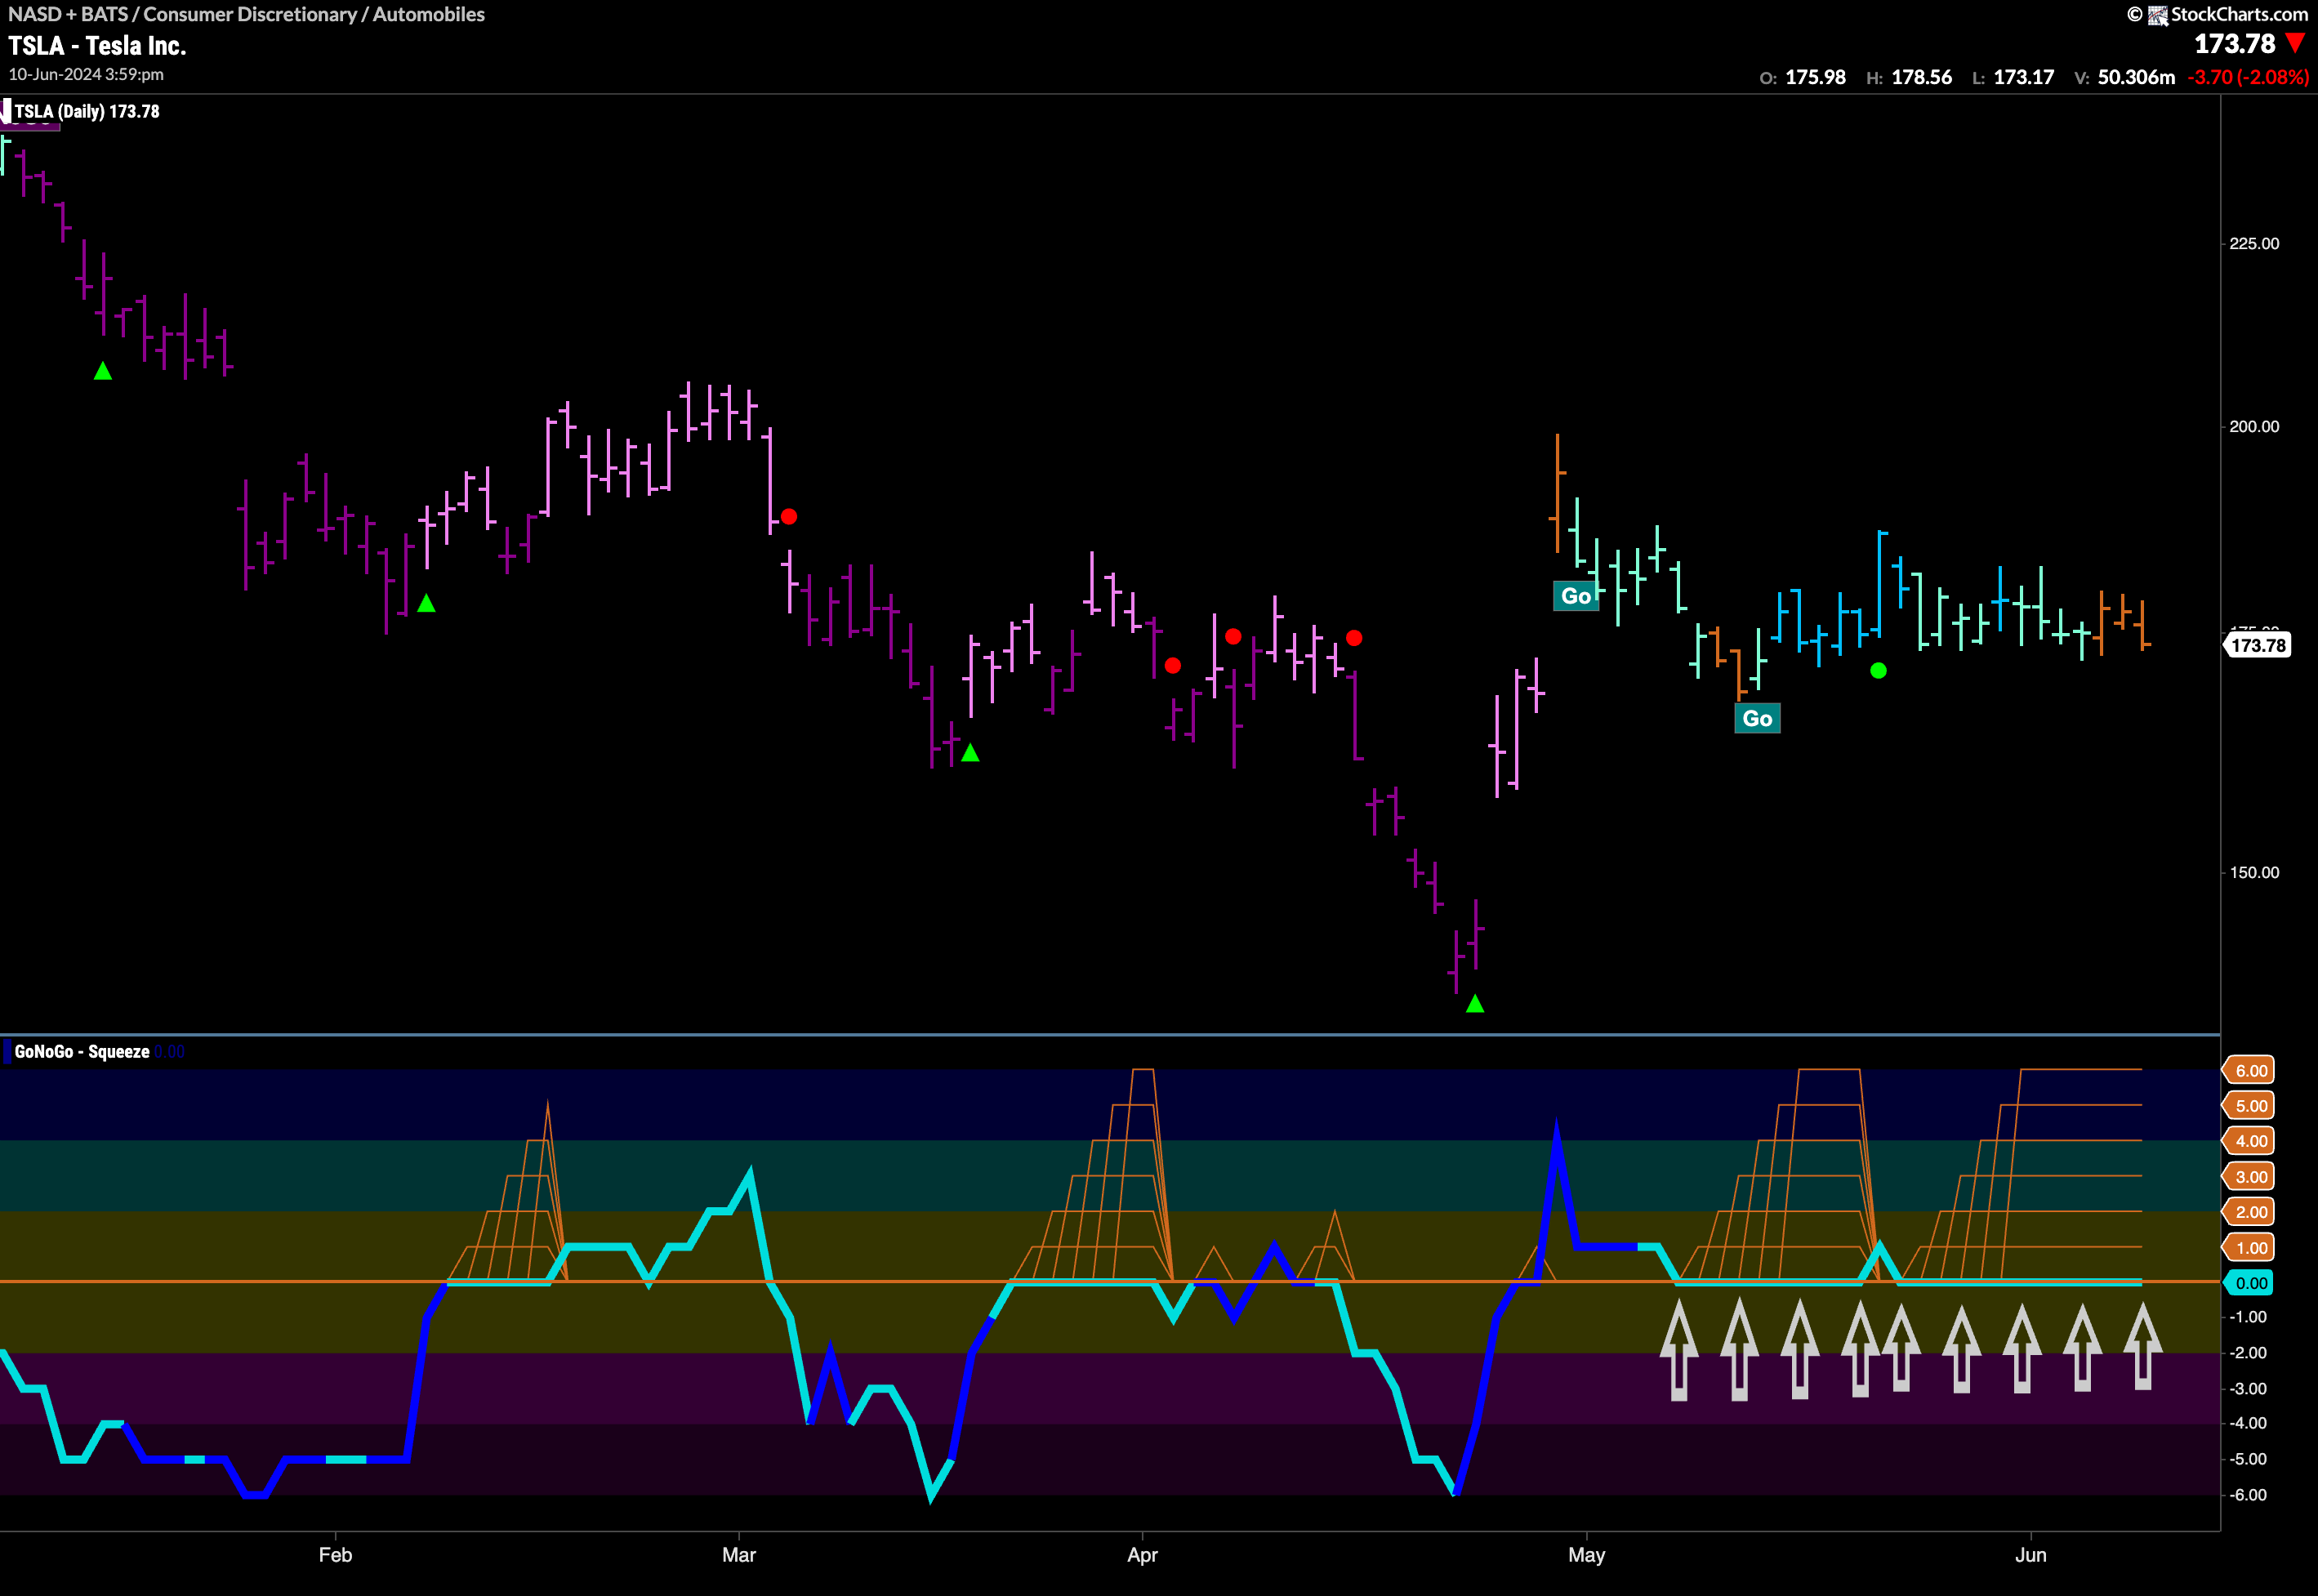
Task: Click the StockCharts.com logo icon
Action: 2157,15
